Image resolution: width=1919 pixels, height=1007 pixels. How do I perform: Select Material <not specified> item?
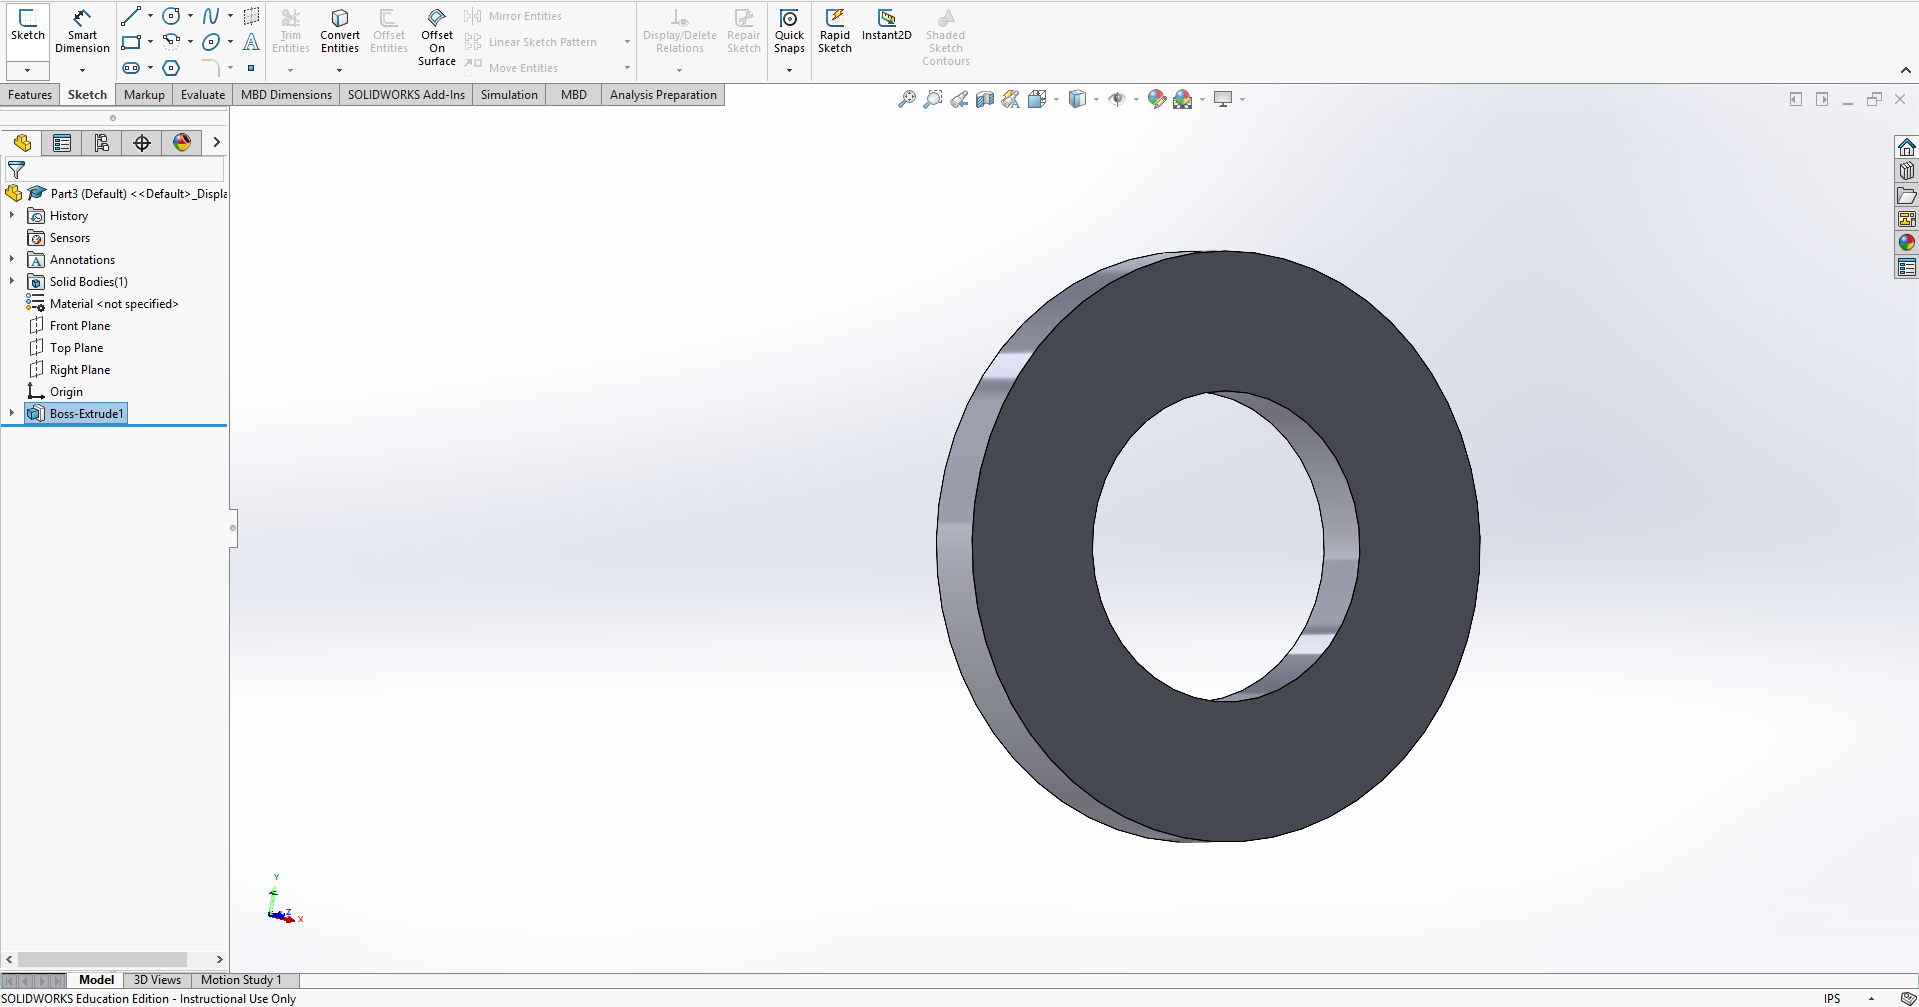[x=114, y=304]
